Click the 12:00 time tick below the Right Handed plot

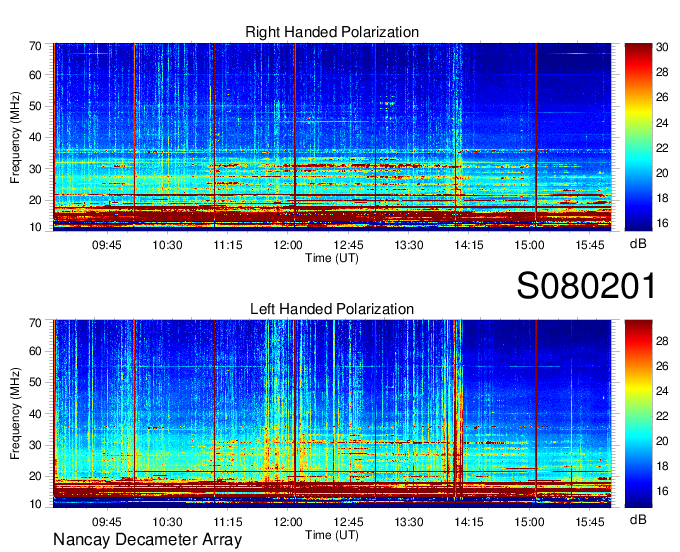click(288, 245)
